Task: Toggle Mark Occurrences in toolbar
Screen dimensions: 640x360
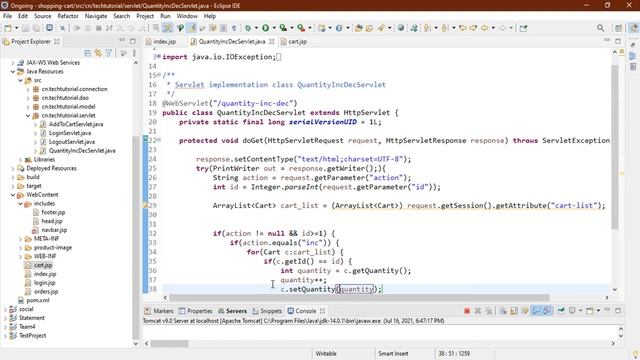Action: [x=192, y=28]
